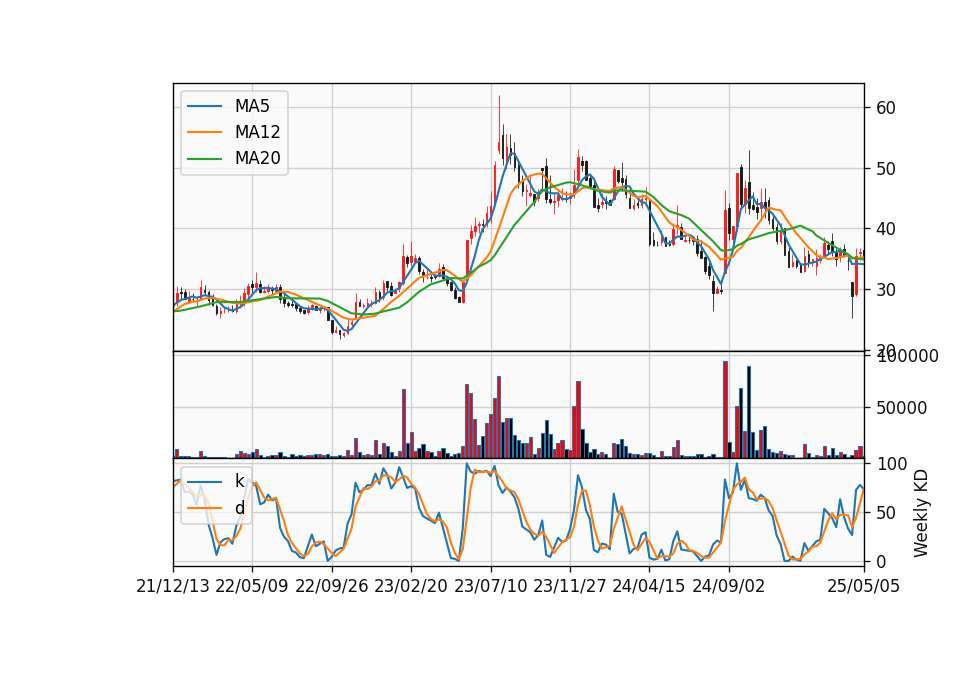Click the date label 21/12/13

pos(173,587)
